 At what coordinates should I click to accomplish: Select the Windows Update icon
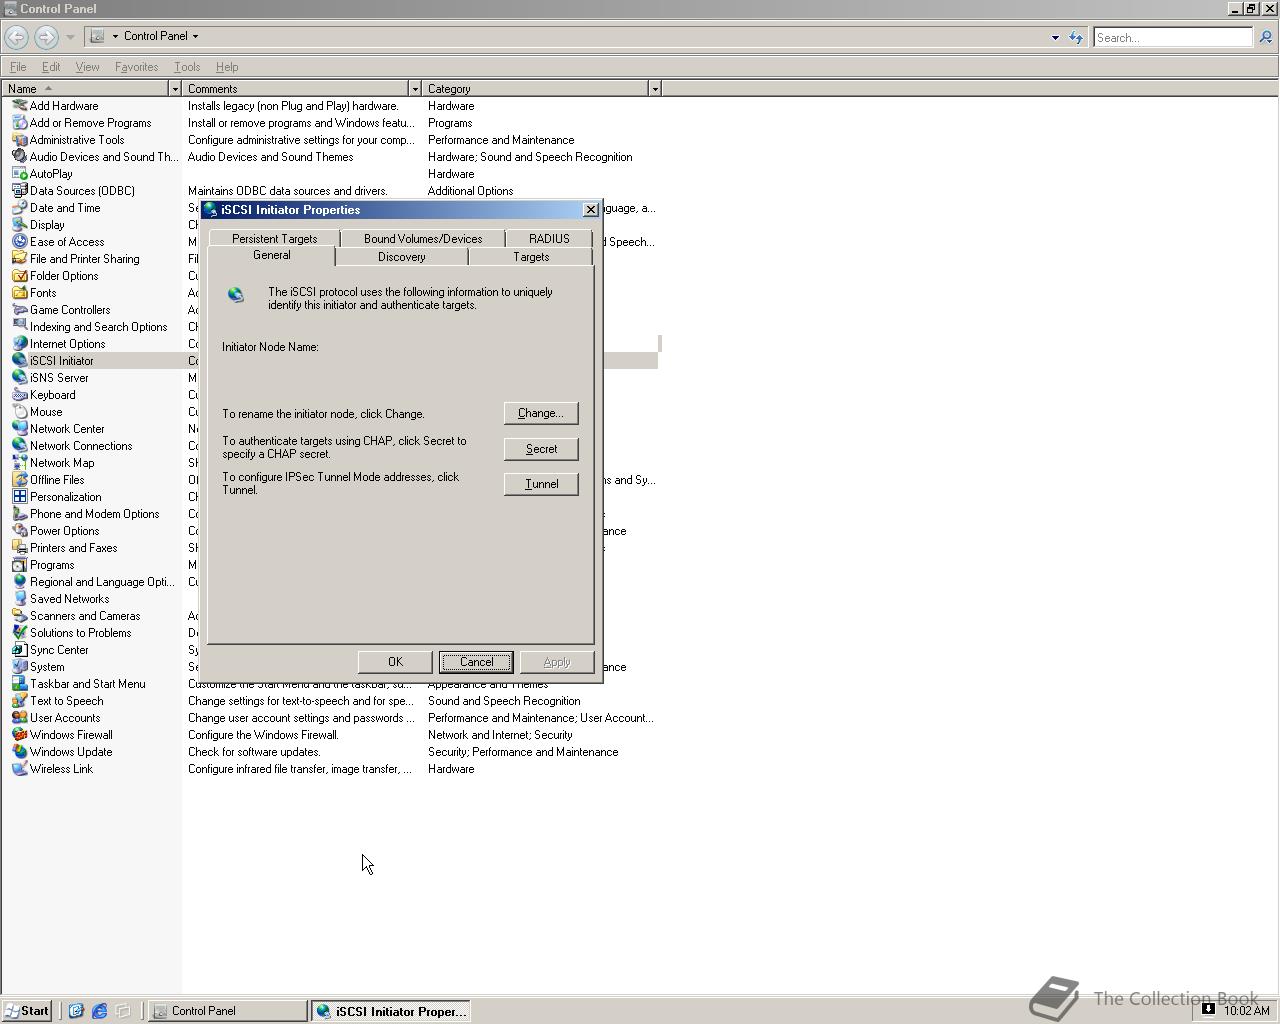coord(19,752)
